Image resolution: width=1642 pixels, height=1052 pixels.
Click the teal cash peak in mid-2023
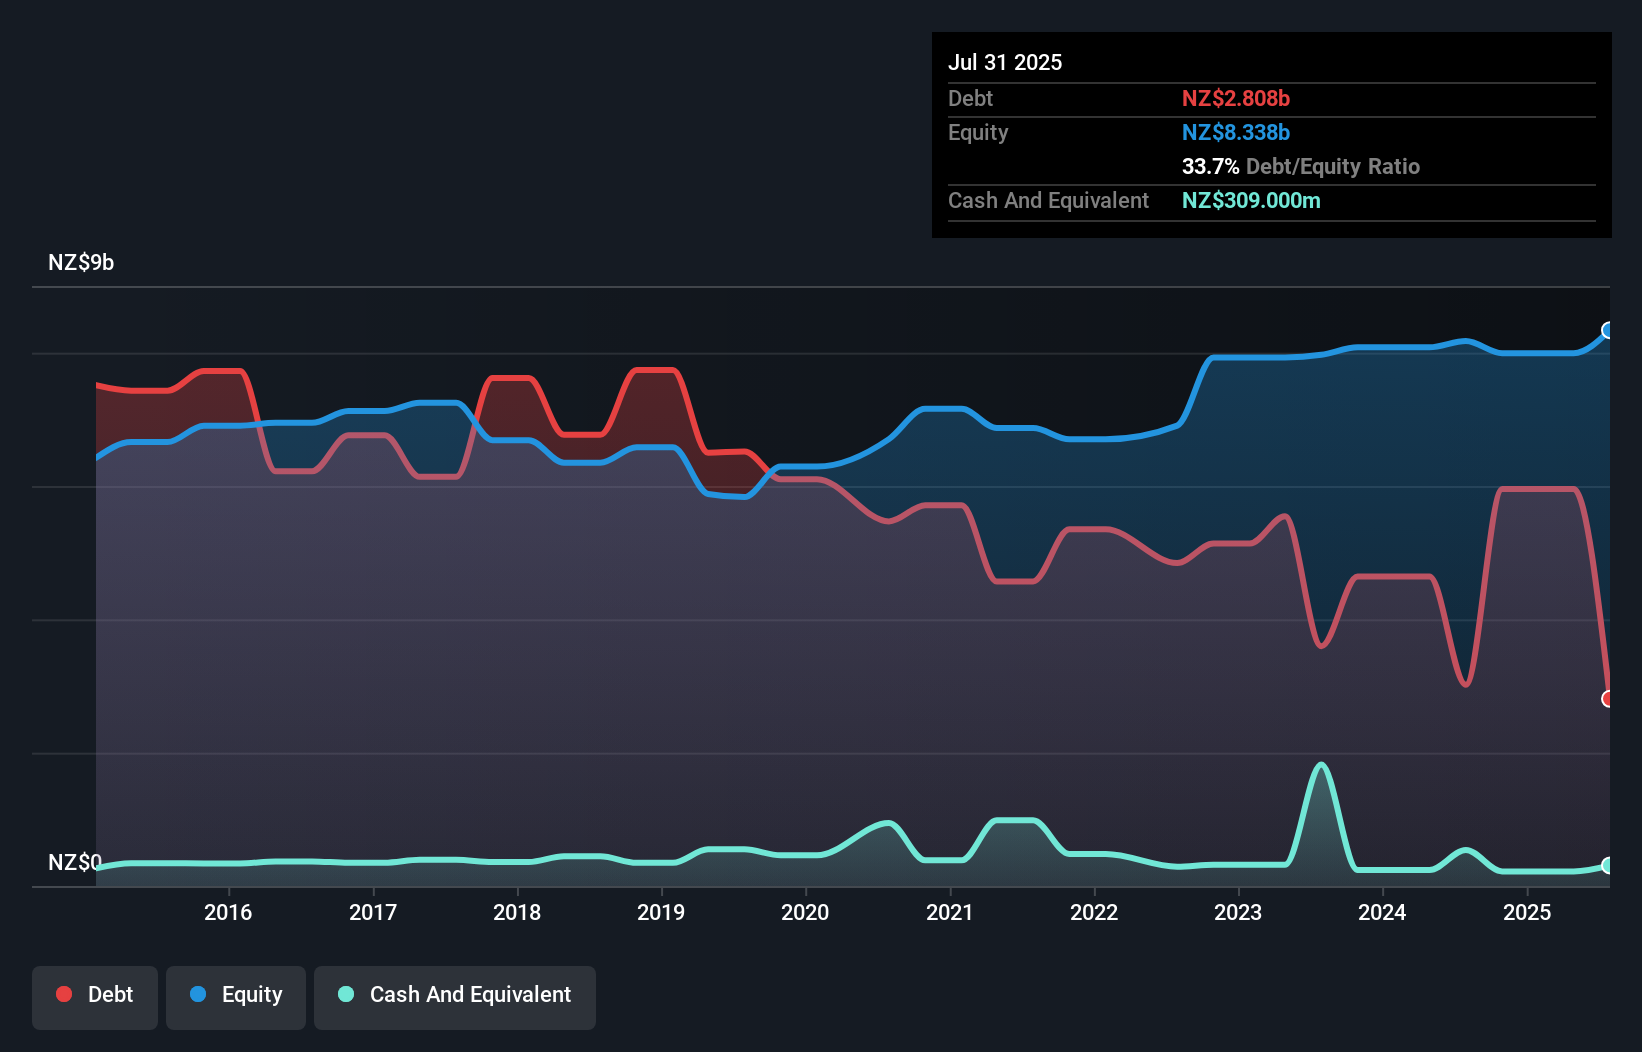click(x=1322, y=765)
